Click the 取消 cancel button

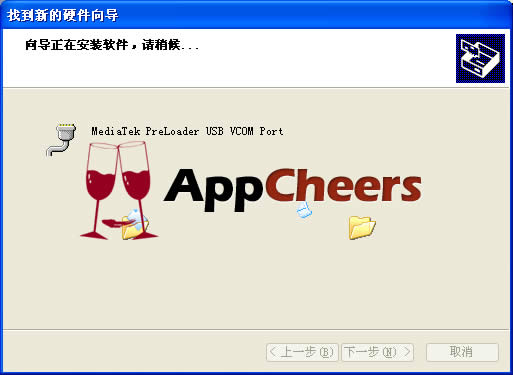click(462, 352)
